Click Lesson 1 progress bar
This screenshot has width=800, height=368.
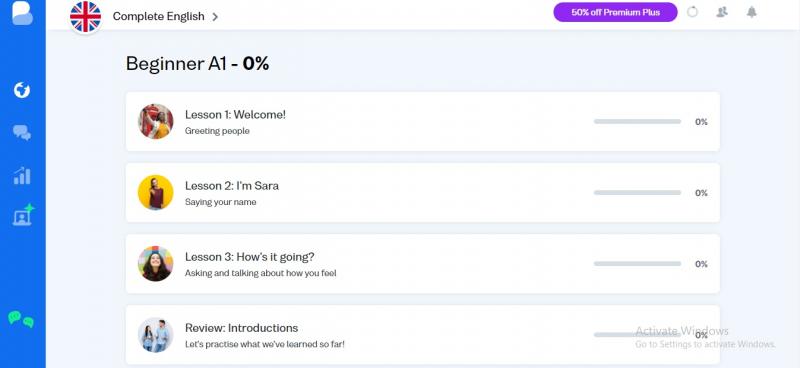point(637,121)
